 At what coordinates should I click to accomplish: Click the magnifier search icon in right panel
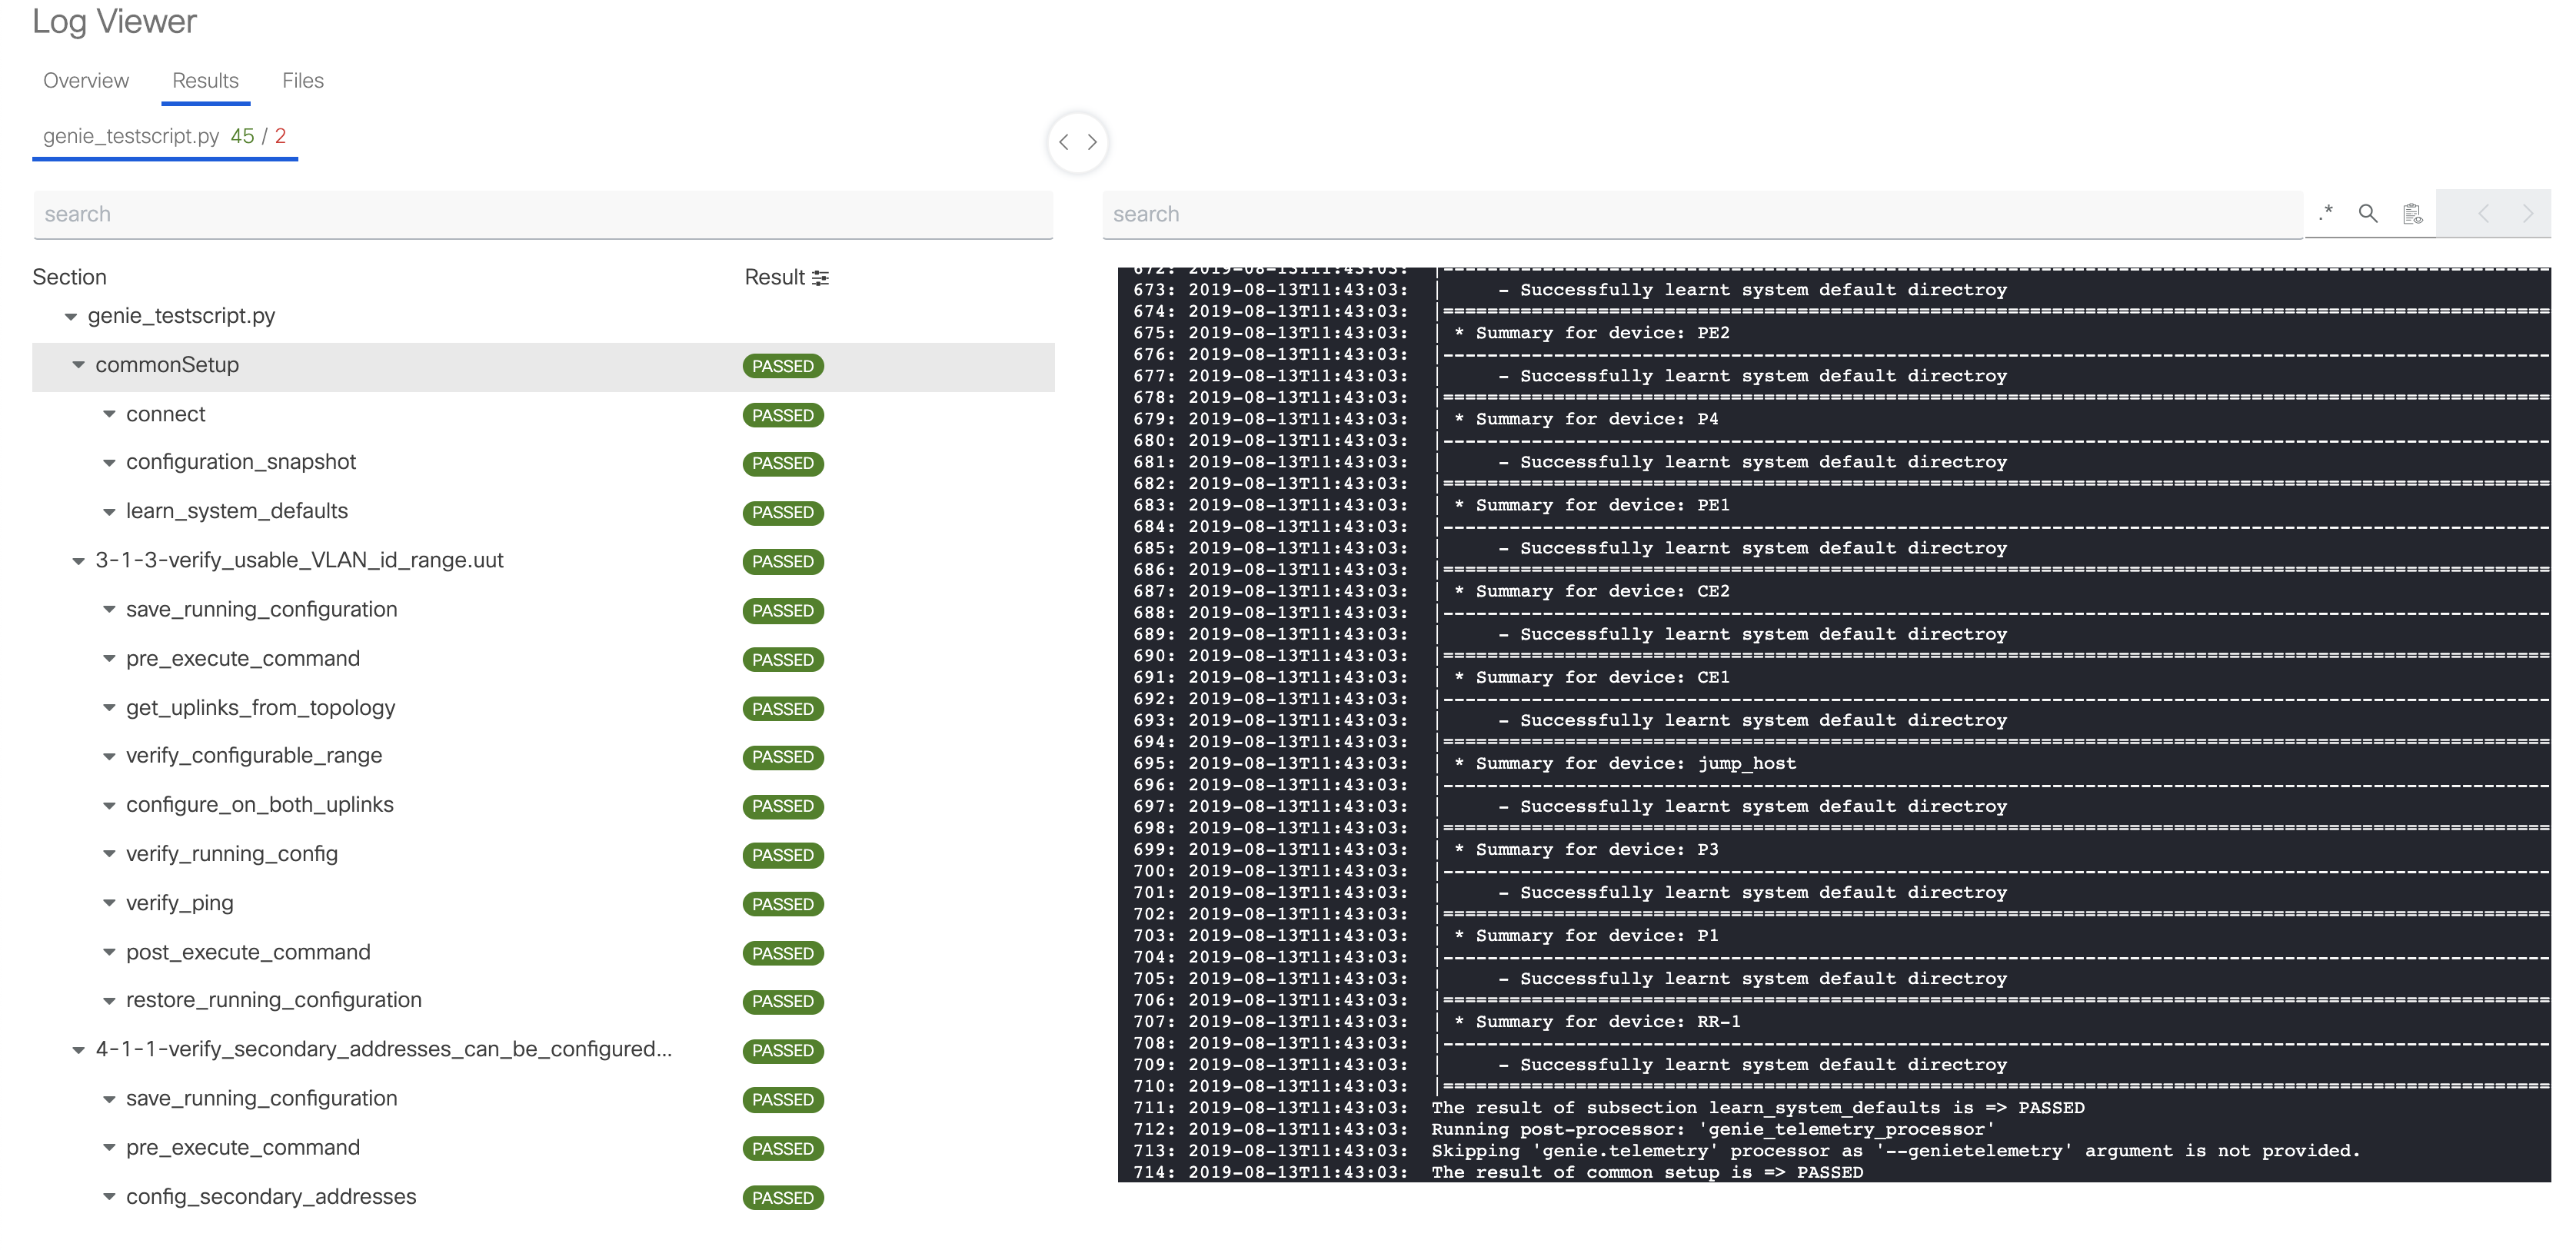[2366, 214]
